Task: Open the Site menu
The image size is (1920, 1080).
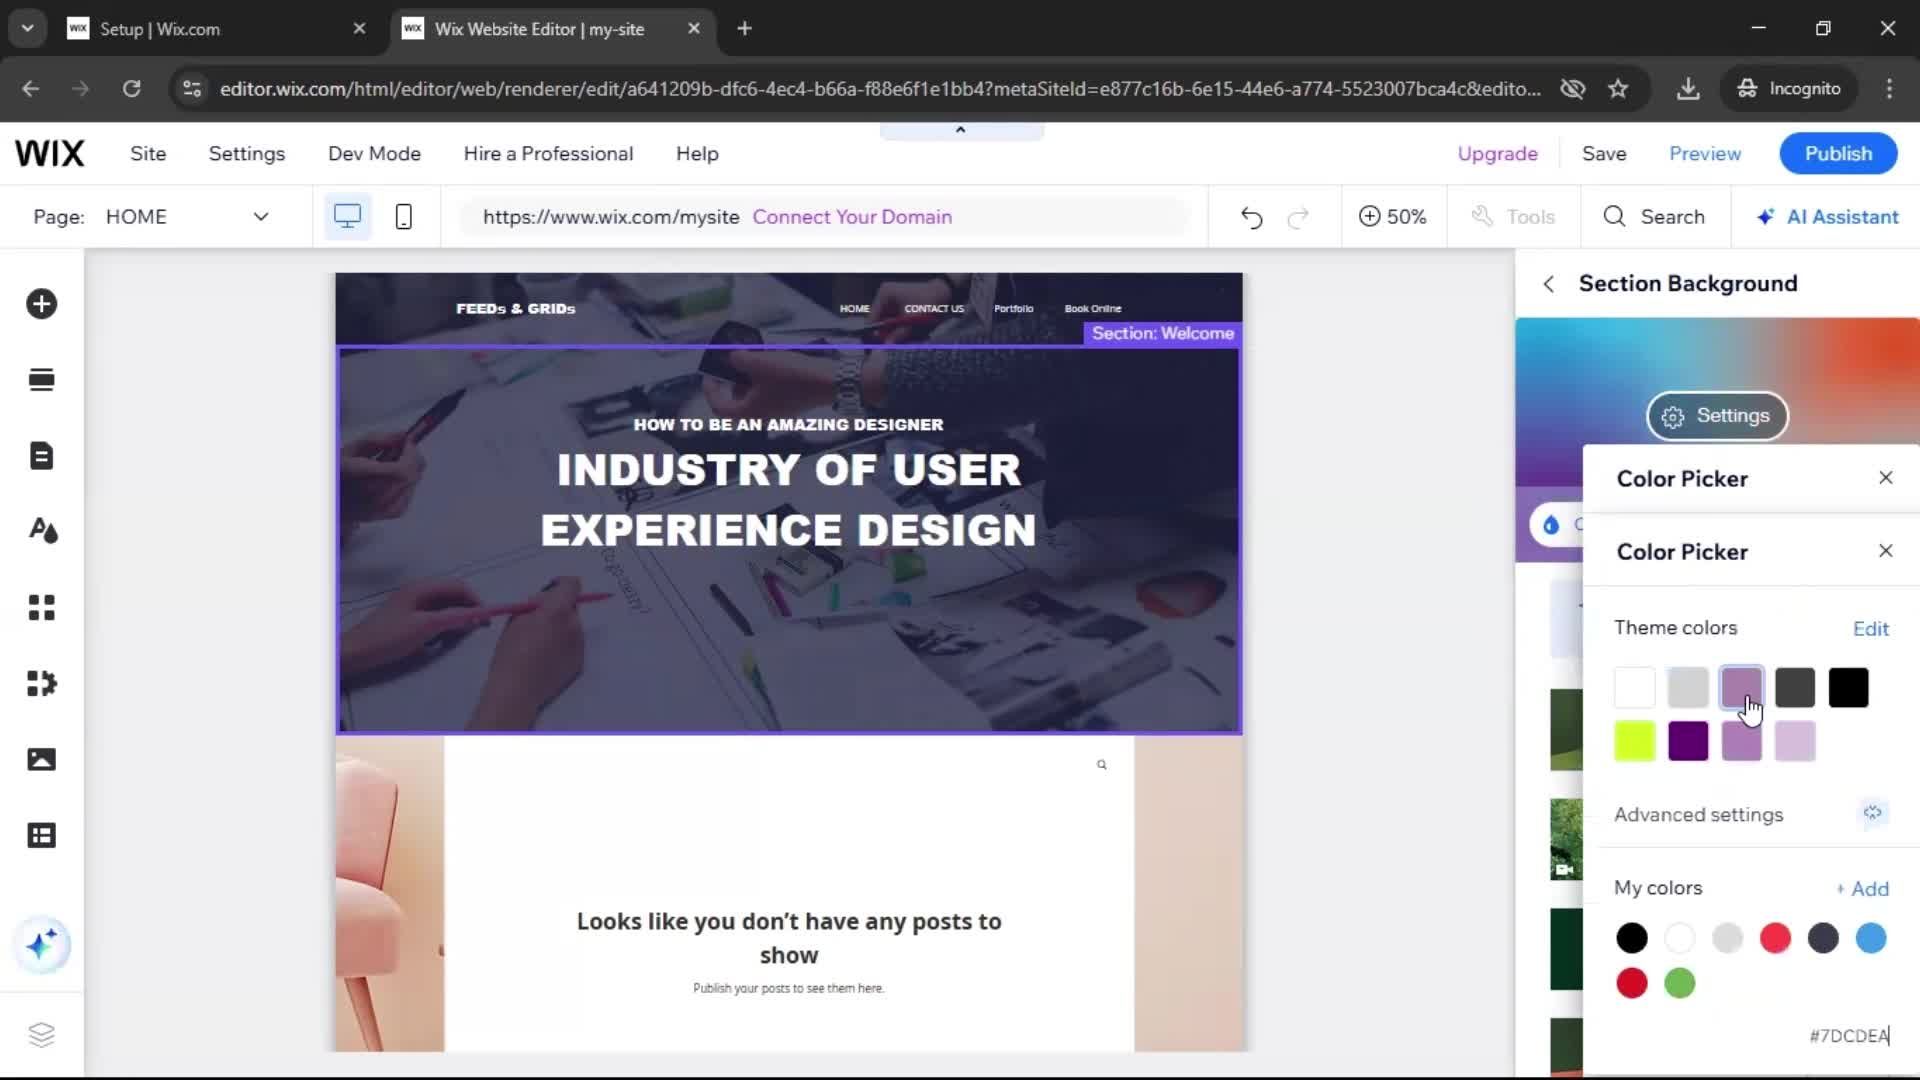Action: point(148,154)
